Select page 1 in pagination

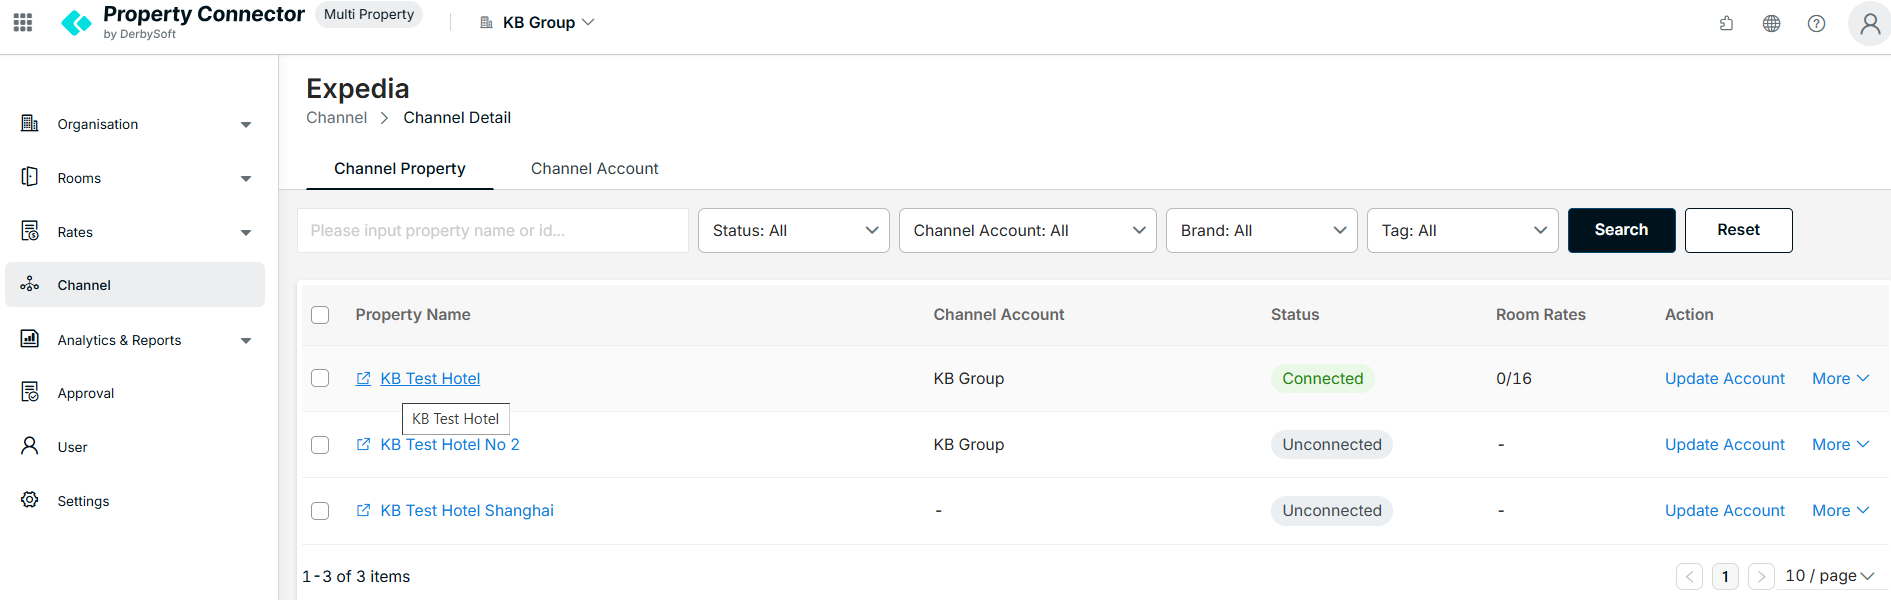pos(1725,576)
